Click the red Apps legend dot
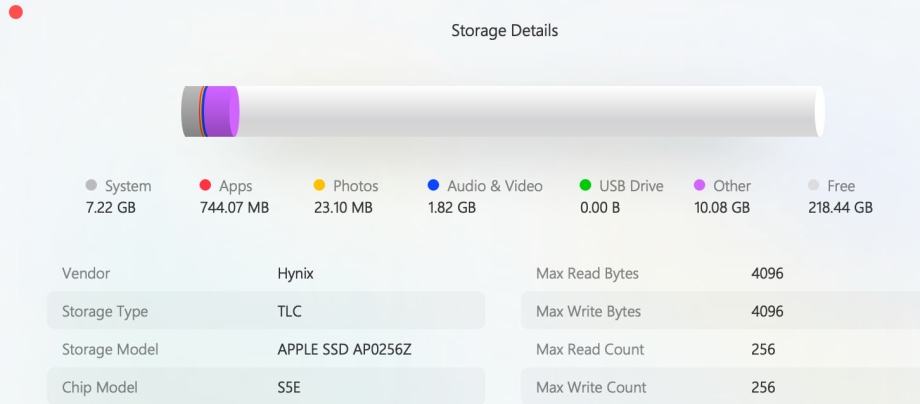Viewport: 920px width, 404px height. [205, 185]
